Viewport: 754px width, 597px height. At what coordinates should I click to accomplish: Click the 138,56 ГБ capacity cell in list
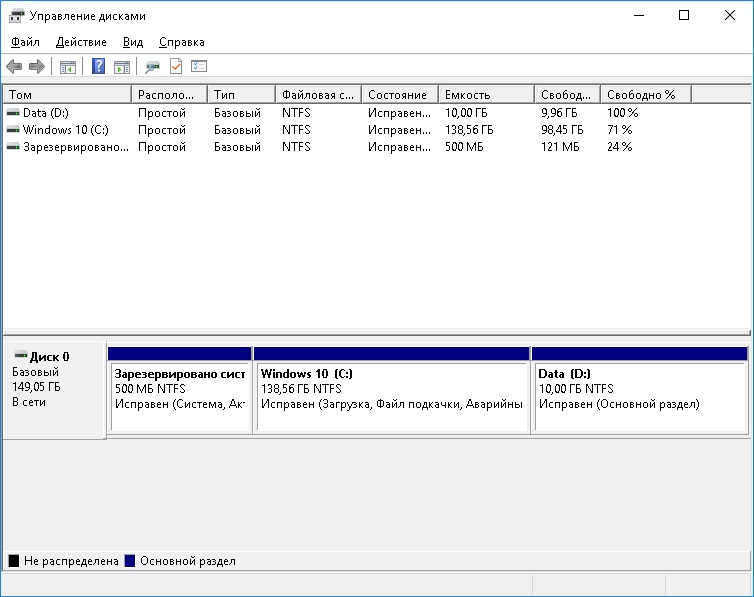(469, 130)
